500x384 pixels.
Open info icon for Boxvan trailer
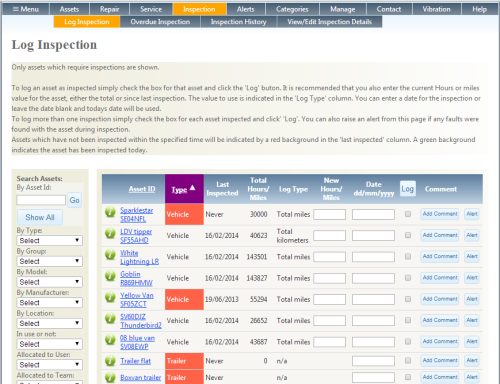(110, 377)
